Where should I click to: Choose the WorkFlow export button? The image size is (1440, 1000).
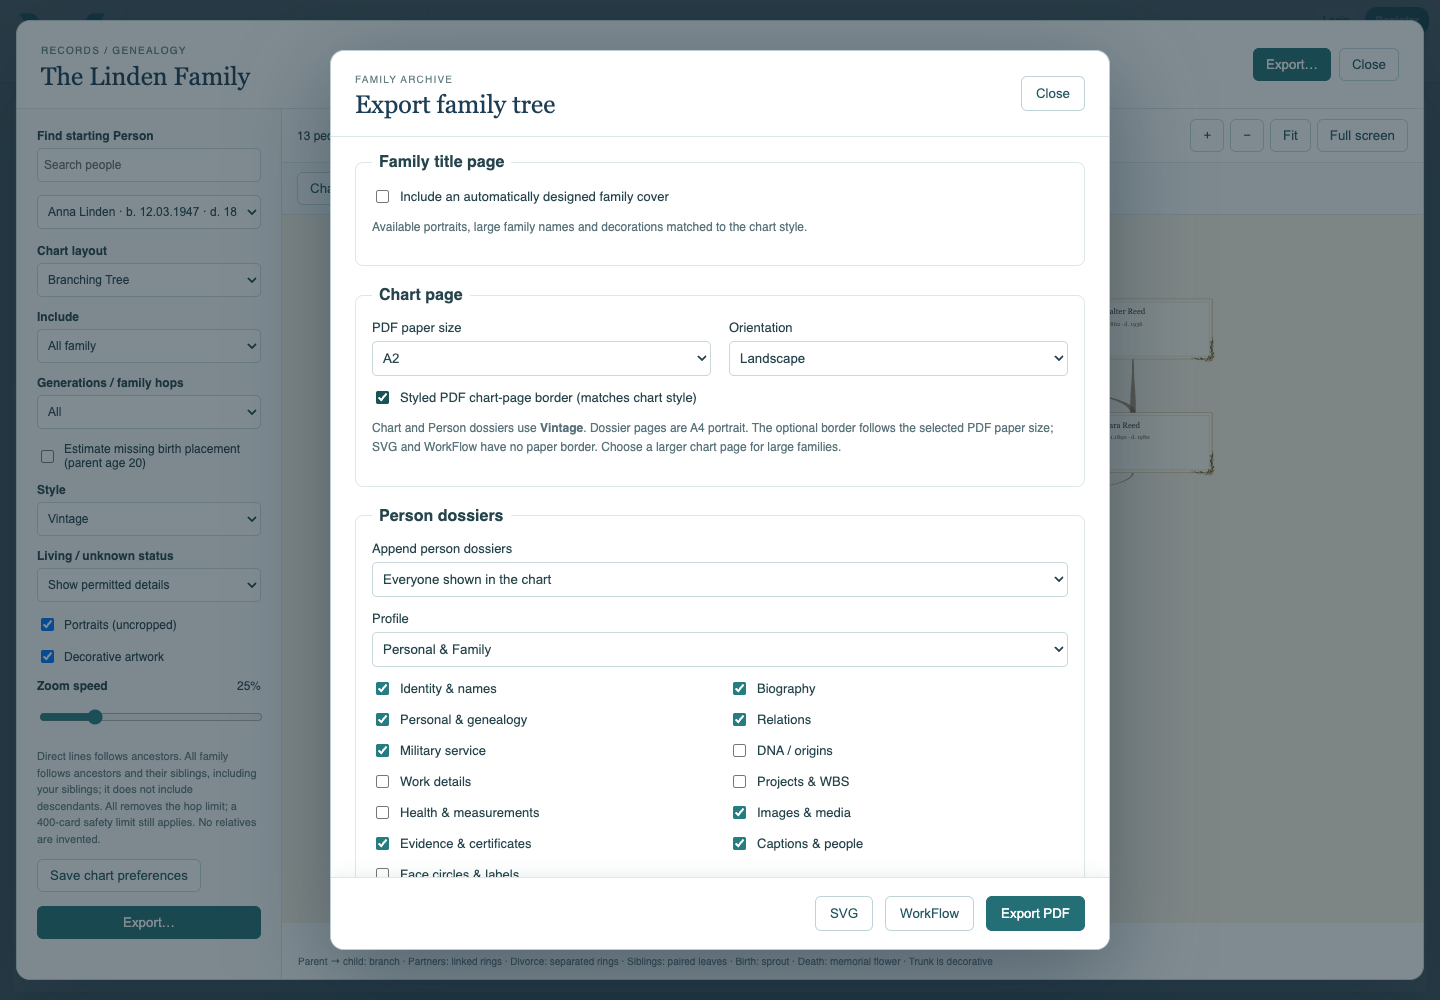pyautogui.click(x=929, y=913)
